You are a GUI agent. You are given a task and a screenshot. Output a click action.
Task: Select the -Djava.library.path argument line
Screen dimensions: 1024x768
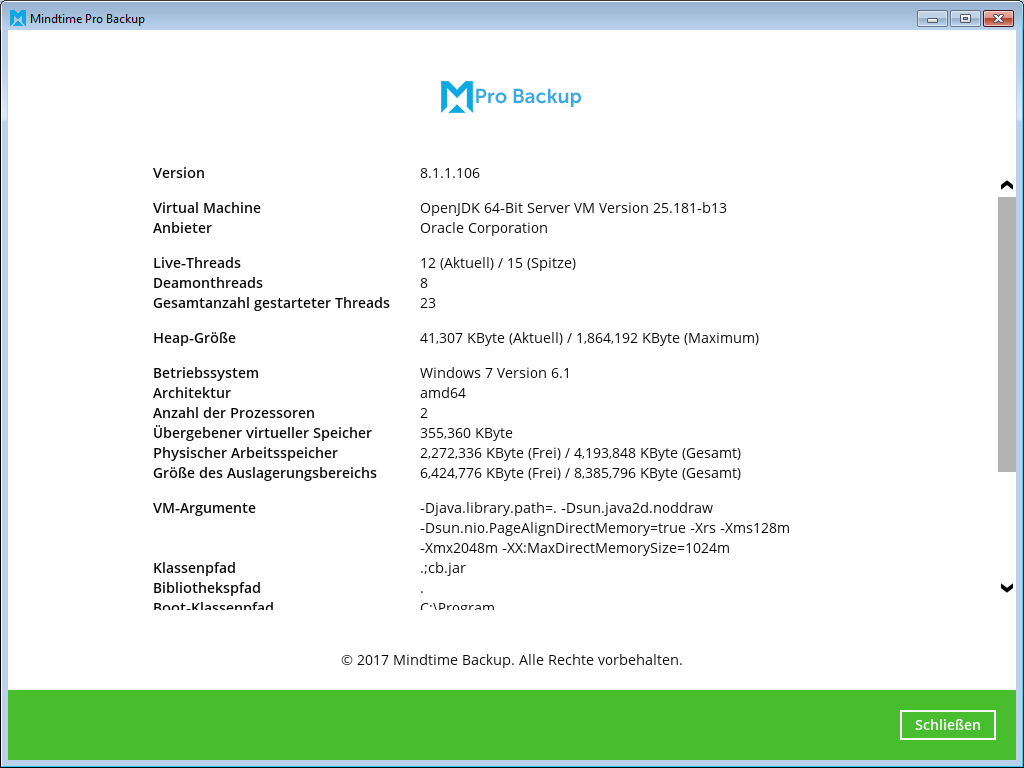click(x=566, y=508)
